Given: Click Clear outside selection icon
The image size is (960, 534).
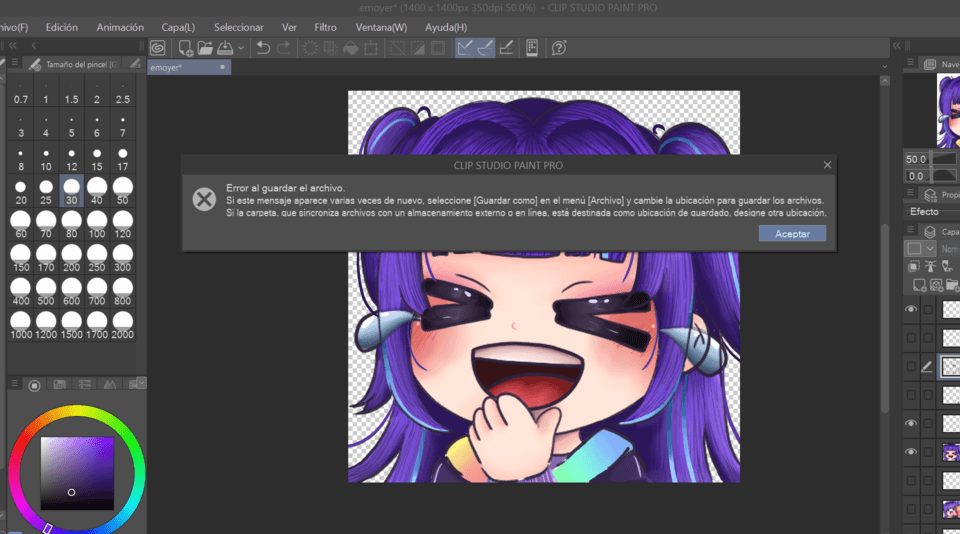Looking at the screenshot, I should 330,48.
